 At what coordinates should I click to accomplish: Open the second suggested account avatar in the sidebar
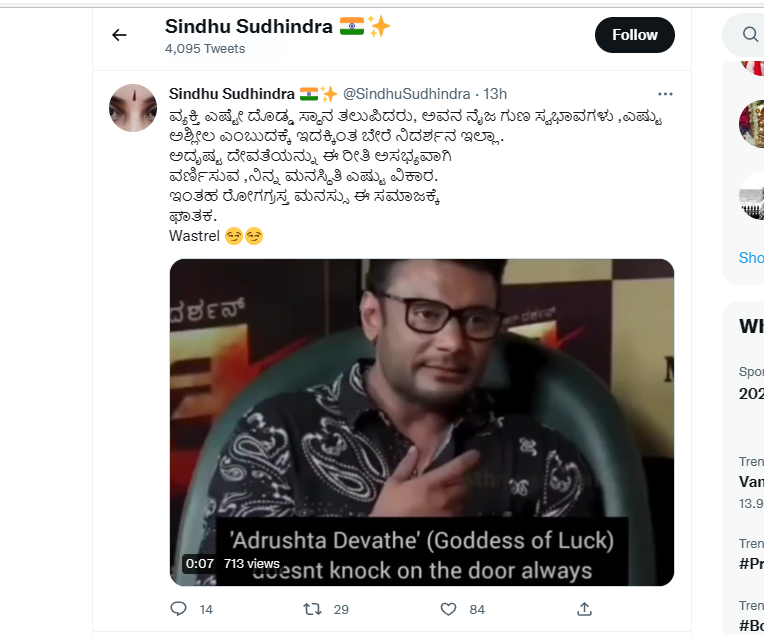(752, 123)
